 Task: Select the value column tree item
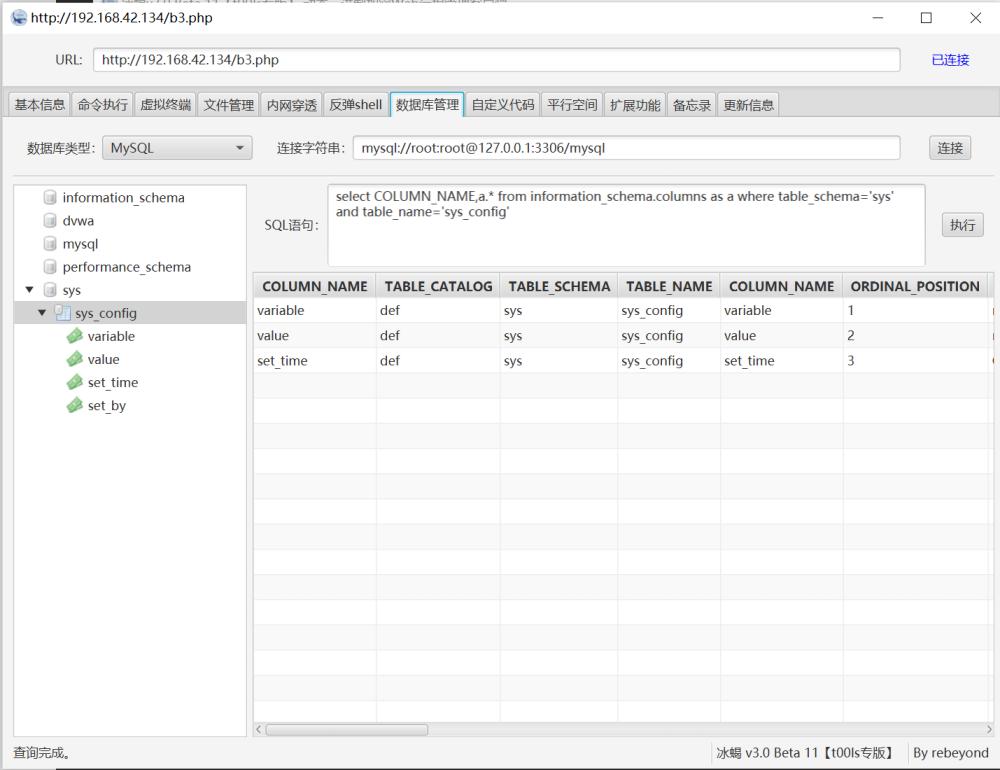(x=103, y=359)
